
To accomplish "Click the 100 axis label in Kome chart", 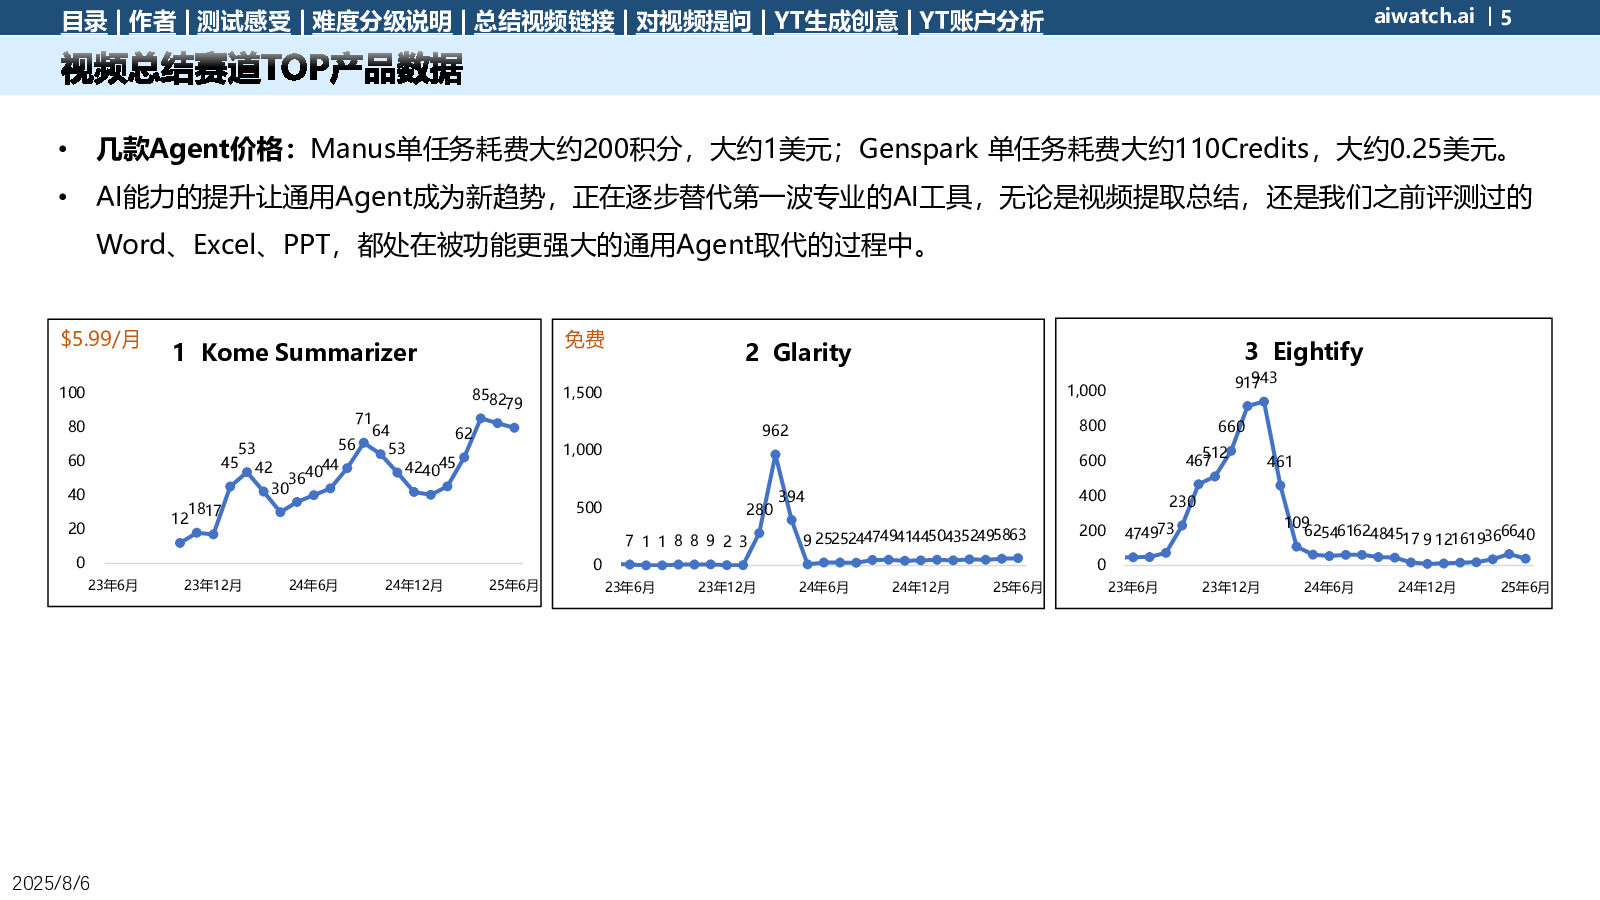I will coord(72,392).
